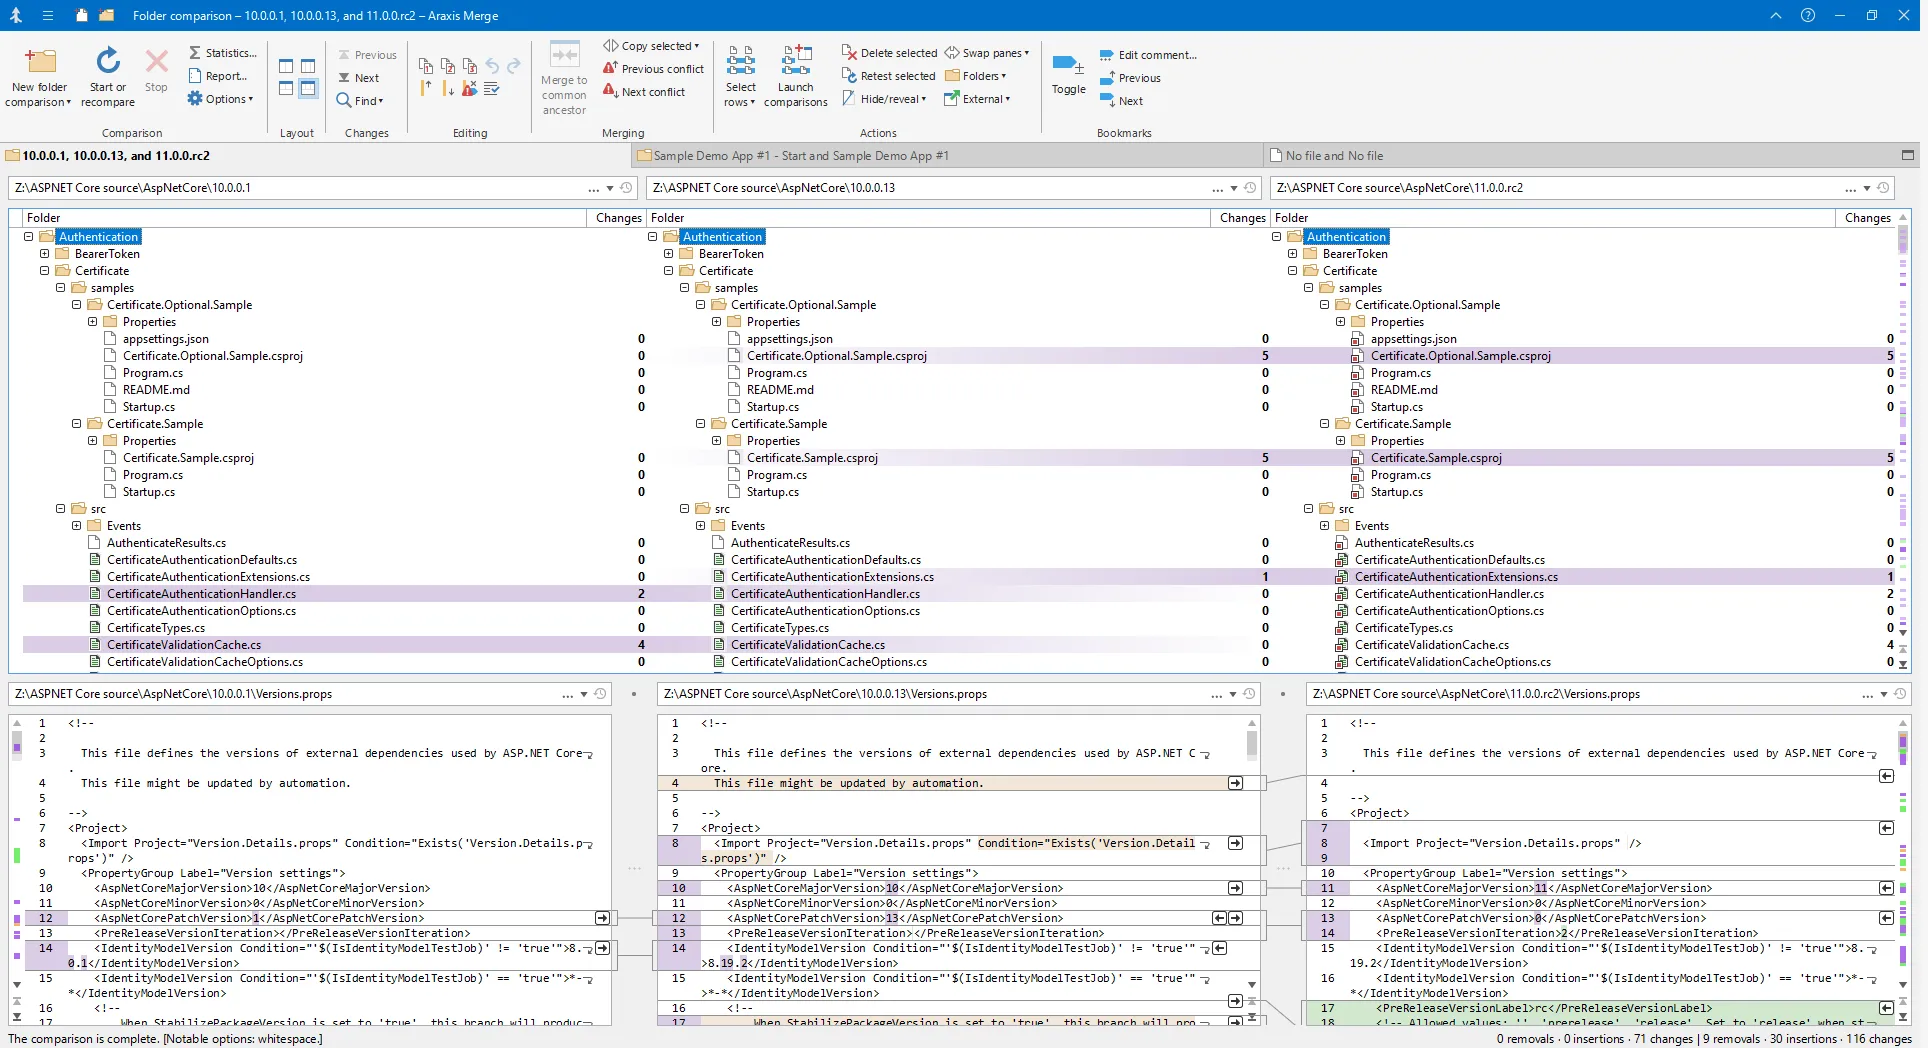
Task: Click merge arrow on line 12 of left file
Action: 602,918
